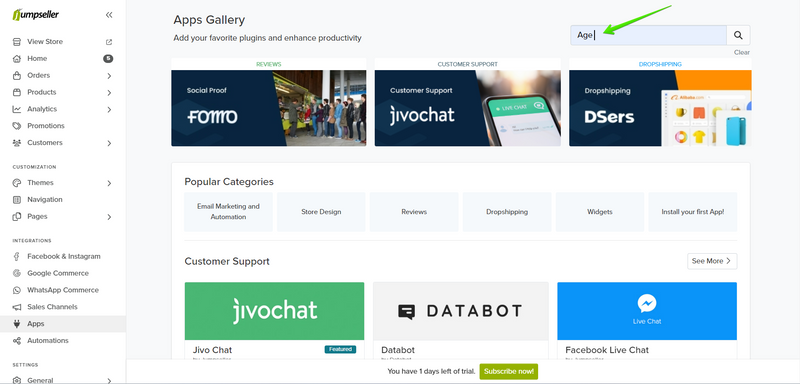Click the Themes palette icon
The width and height of the screenshot is (800, 384).
click(17, 183)
